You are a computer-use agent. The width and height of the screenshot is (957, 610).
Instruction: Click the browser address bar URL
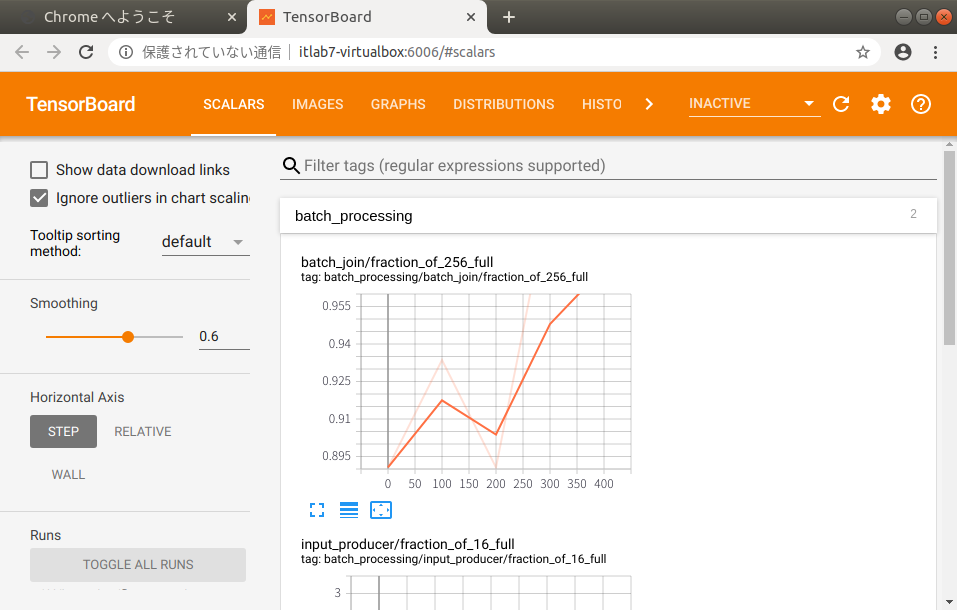(397, 52)
